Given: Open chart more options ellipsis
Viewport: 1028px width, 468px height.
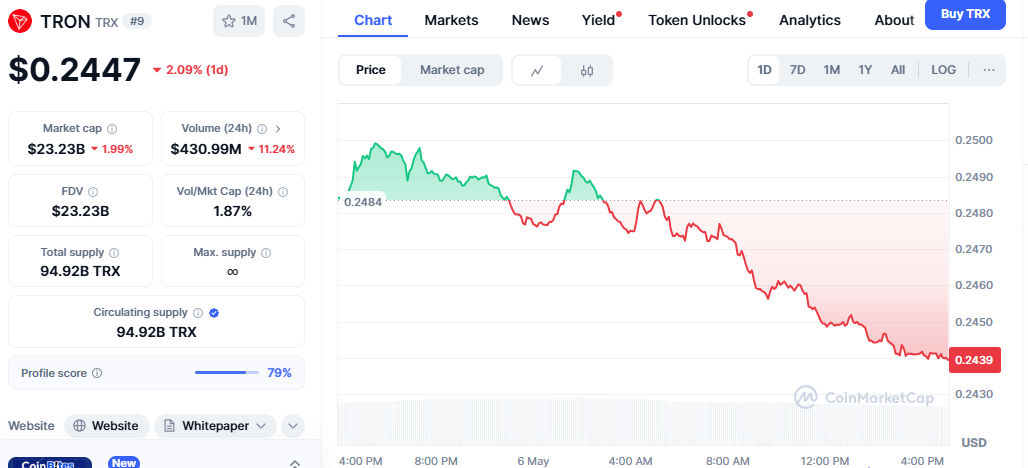Looking at the screenshot, I should pos(988,70).
